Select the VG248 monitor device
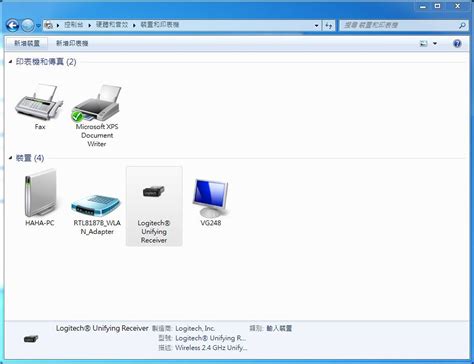474x364 pixels. (211, 202)
